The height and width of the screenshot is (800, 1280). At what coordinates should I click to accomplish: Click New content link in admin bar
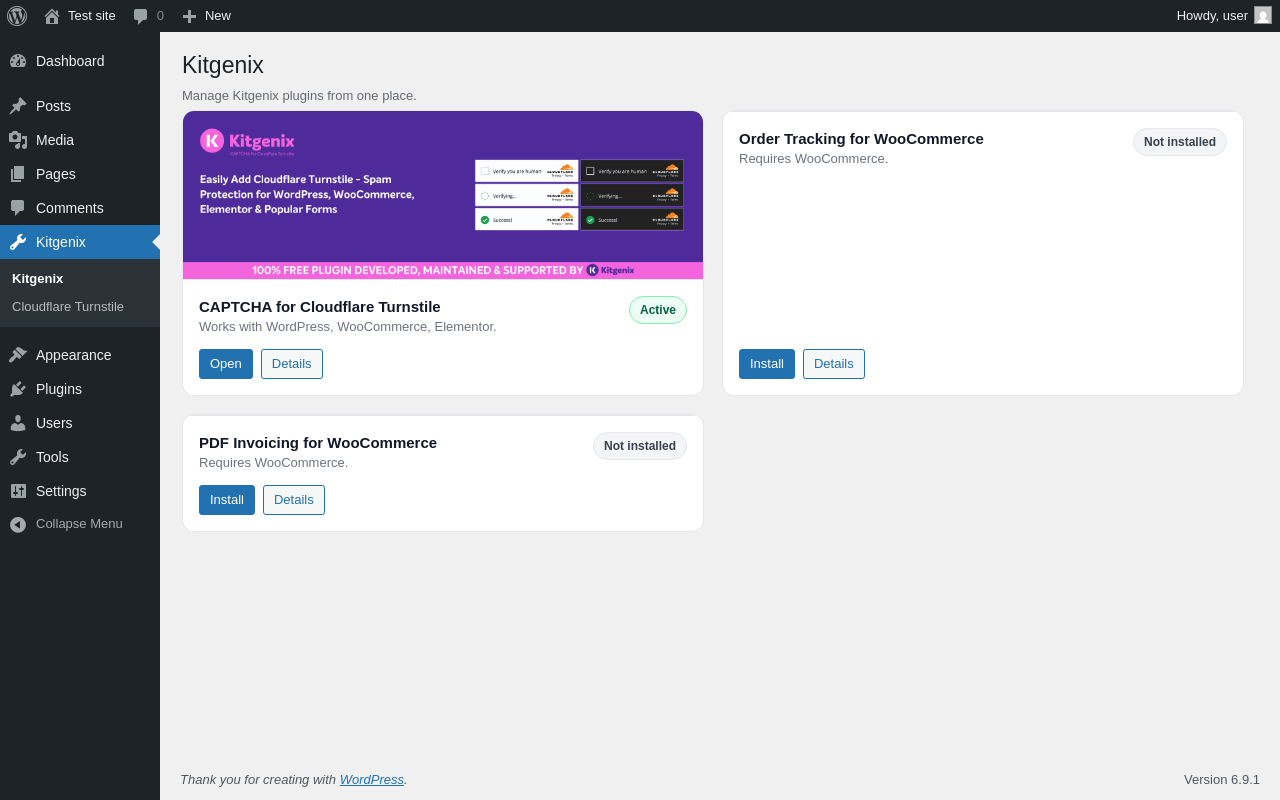coord(207,16)
